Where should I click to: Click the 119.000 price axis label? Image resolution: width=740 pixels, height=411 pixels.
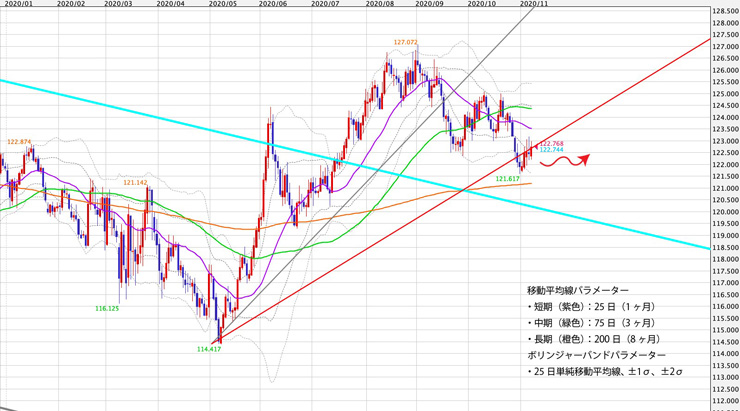[726, 235]
